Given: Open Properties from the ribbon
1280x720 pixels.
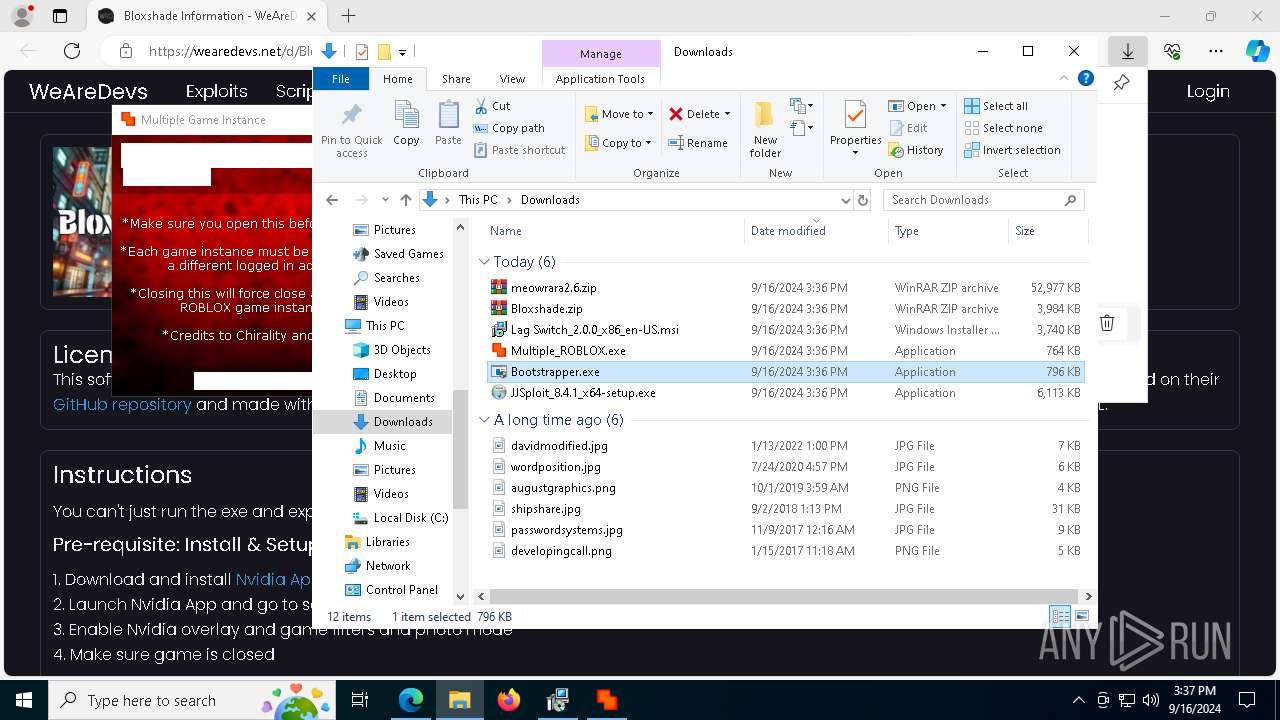Looking at the screenshot, I should [x=855, y=128].
